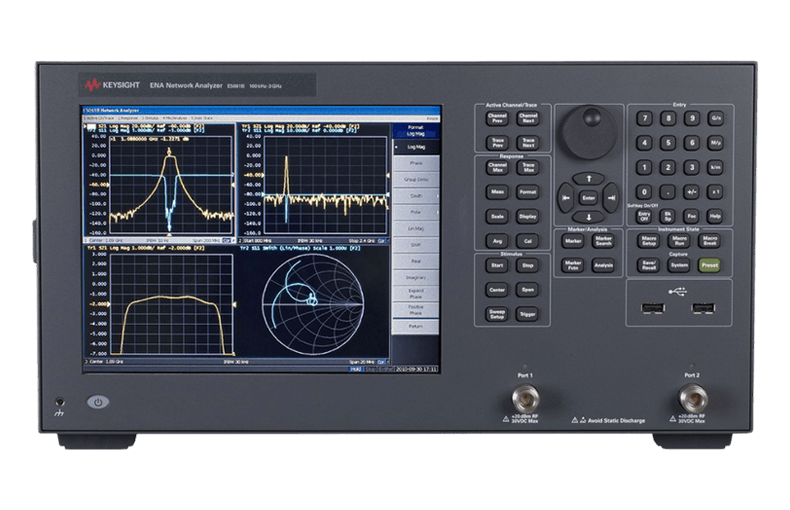Hit the green Preset key

point(710,266)
